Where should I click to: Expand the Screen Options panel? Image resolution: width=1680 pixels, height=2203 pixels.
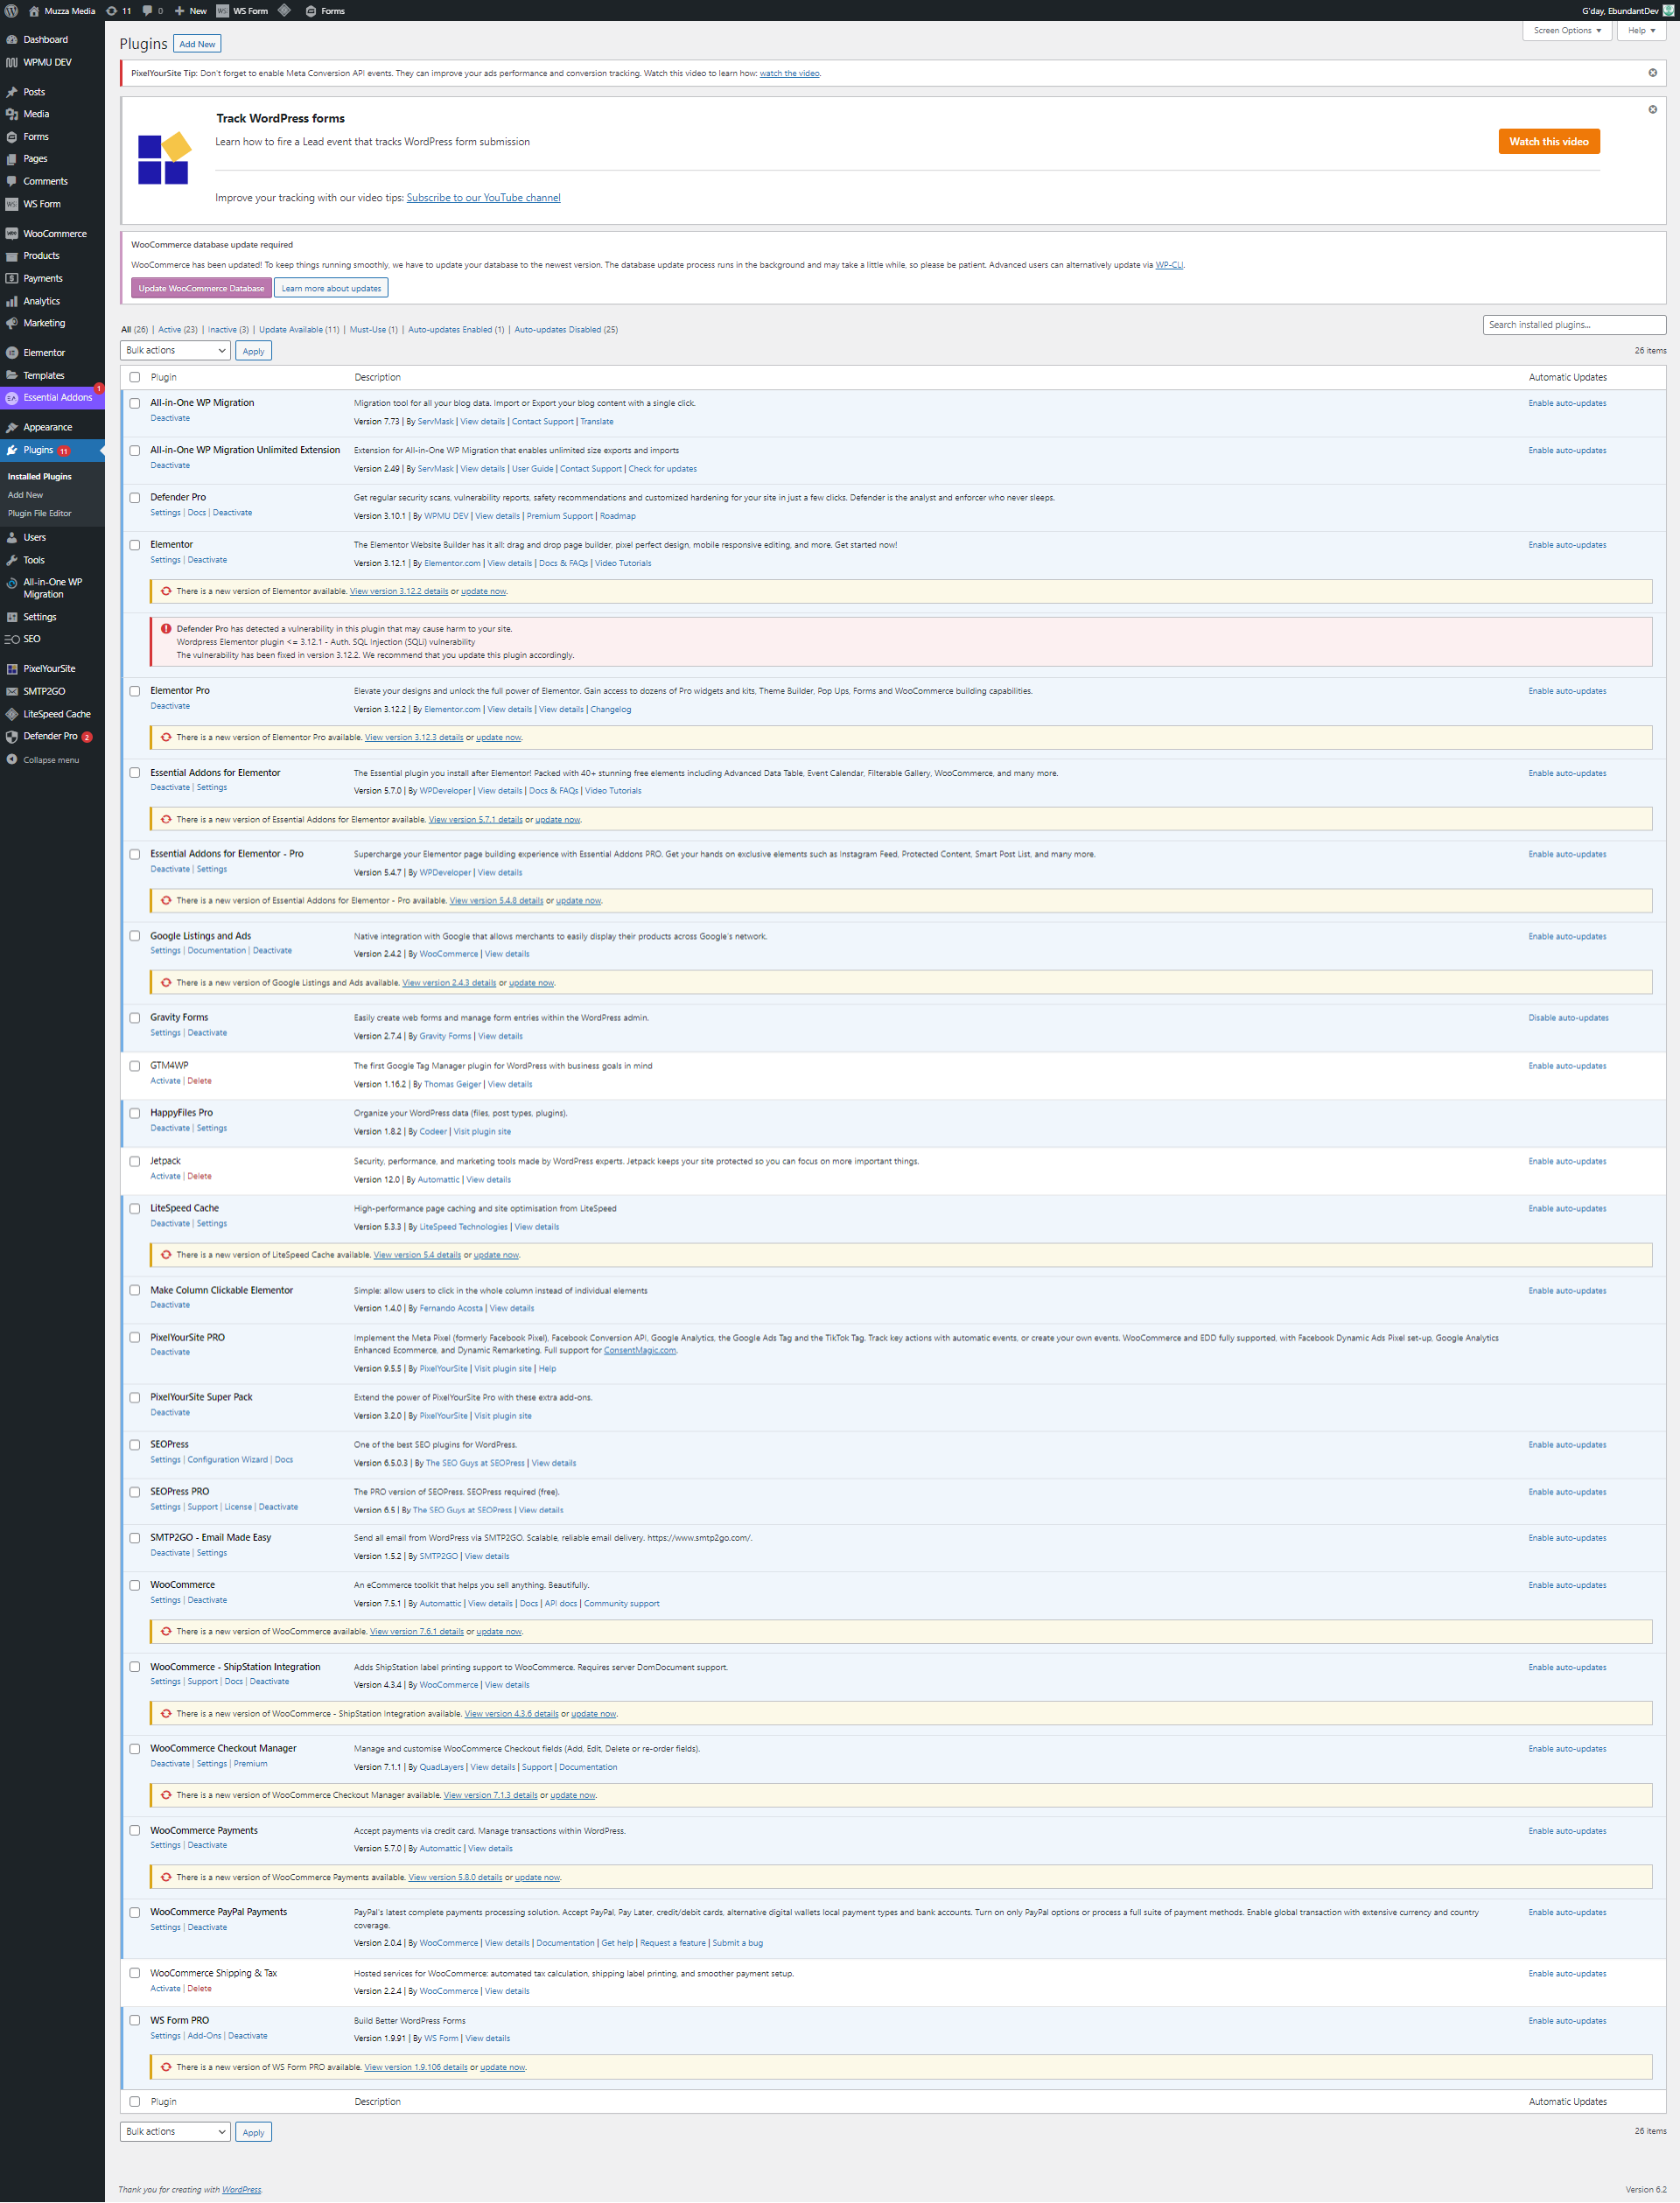click(1566, 30)
